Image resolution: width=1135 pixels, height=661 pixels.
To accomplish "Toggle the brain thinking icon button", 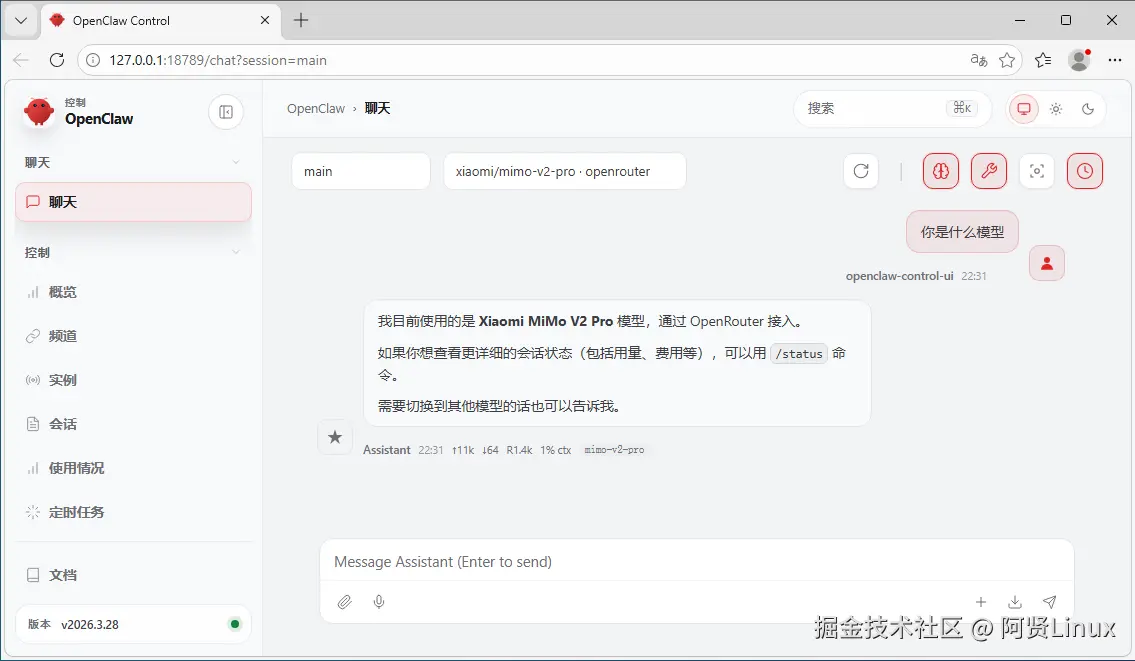I will click(940, 171).
